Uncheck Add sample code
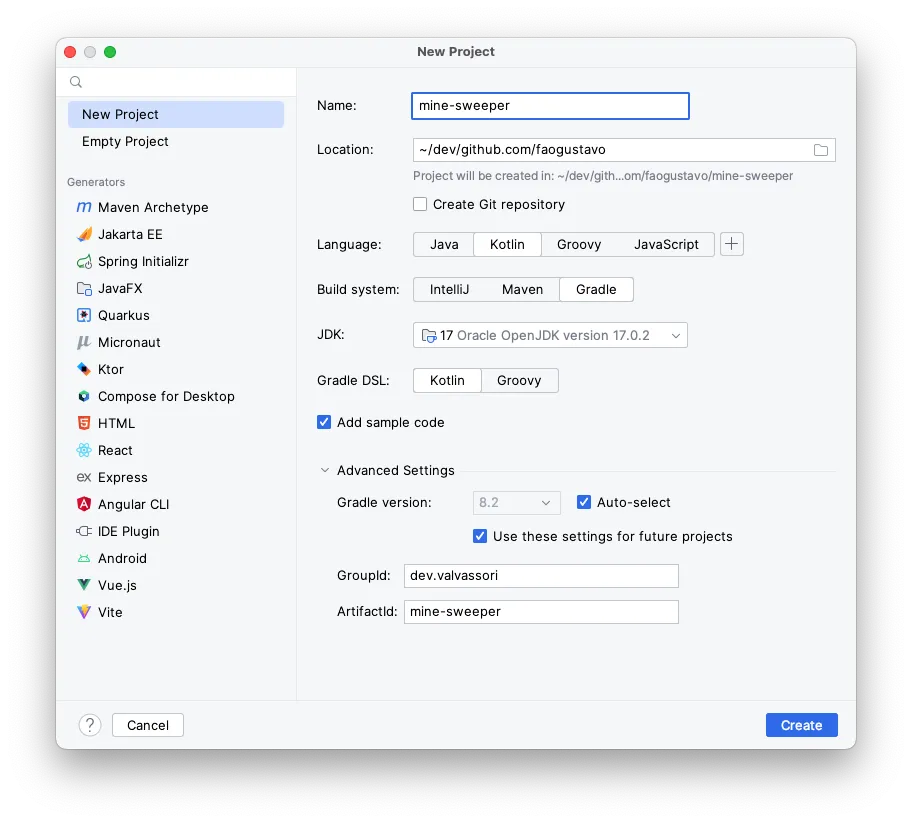This screenshot has width=912, height=823. 324,422
